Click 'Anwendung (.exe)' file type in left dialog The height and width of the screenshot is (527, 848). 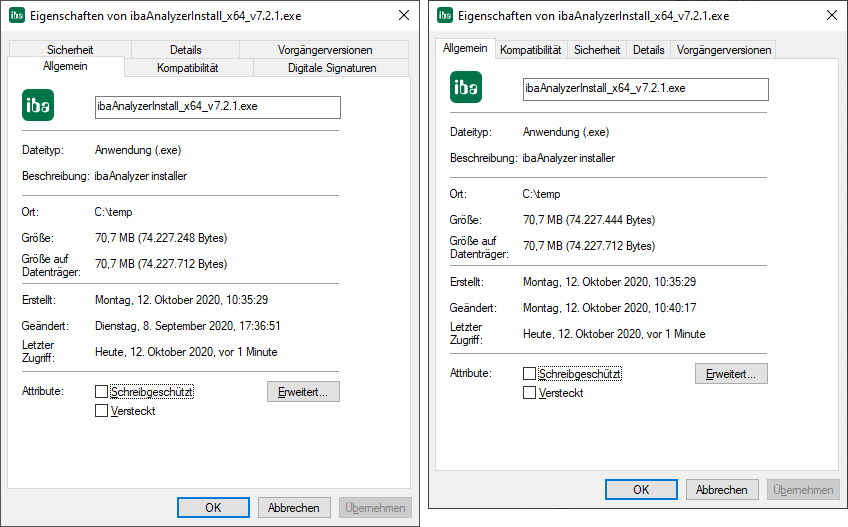138,150
